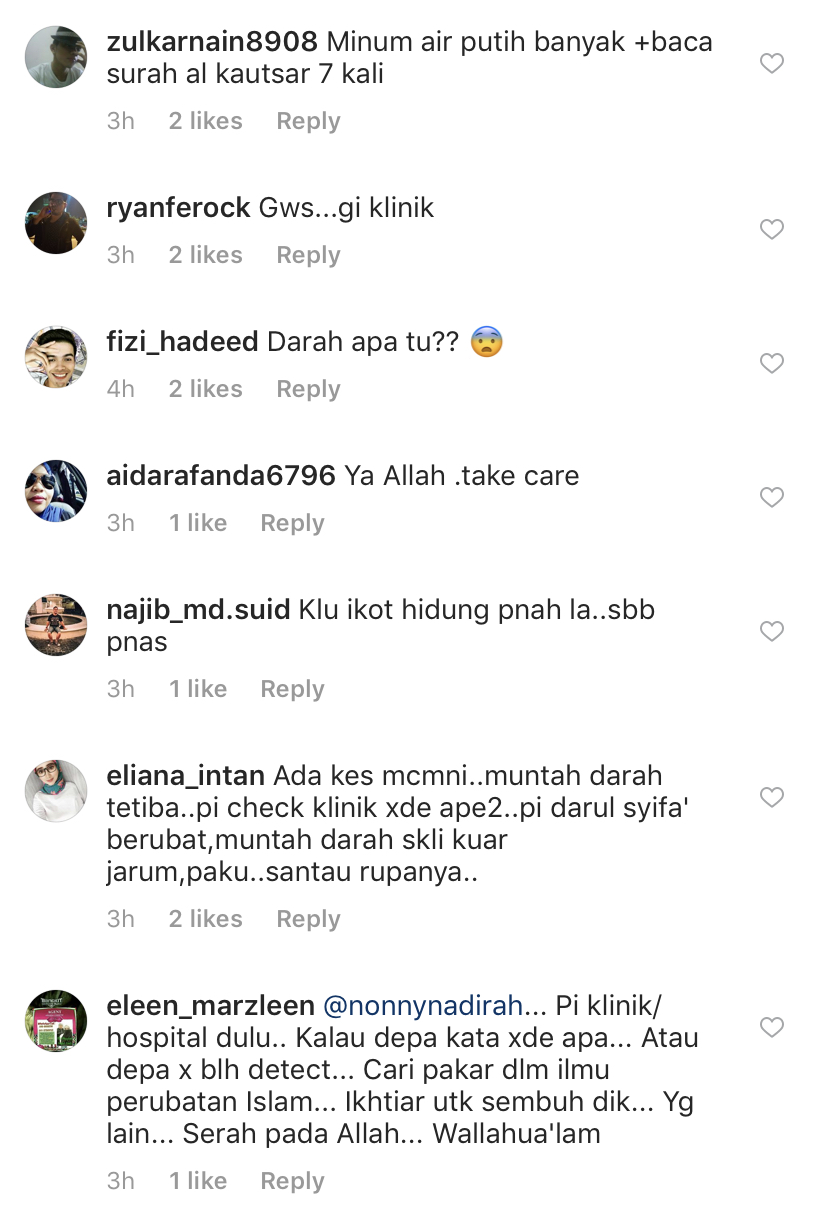Open najib_md.suid's username link

(198, 609)
